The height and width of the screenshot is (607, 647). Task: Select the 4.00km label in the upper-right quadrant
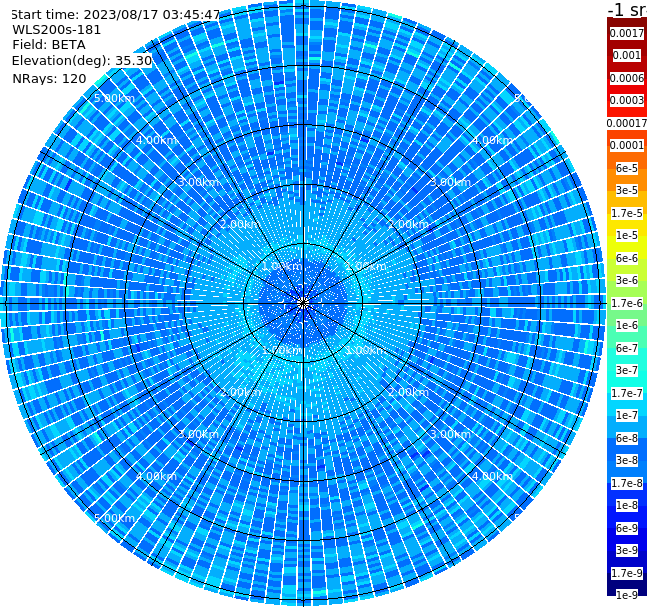click(492, 140)
